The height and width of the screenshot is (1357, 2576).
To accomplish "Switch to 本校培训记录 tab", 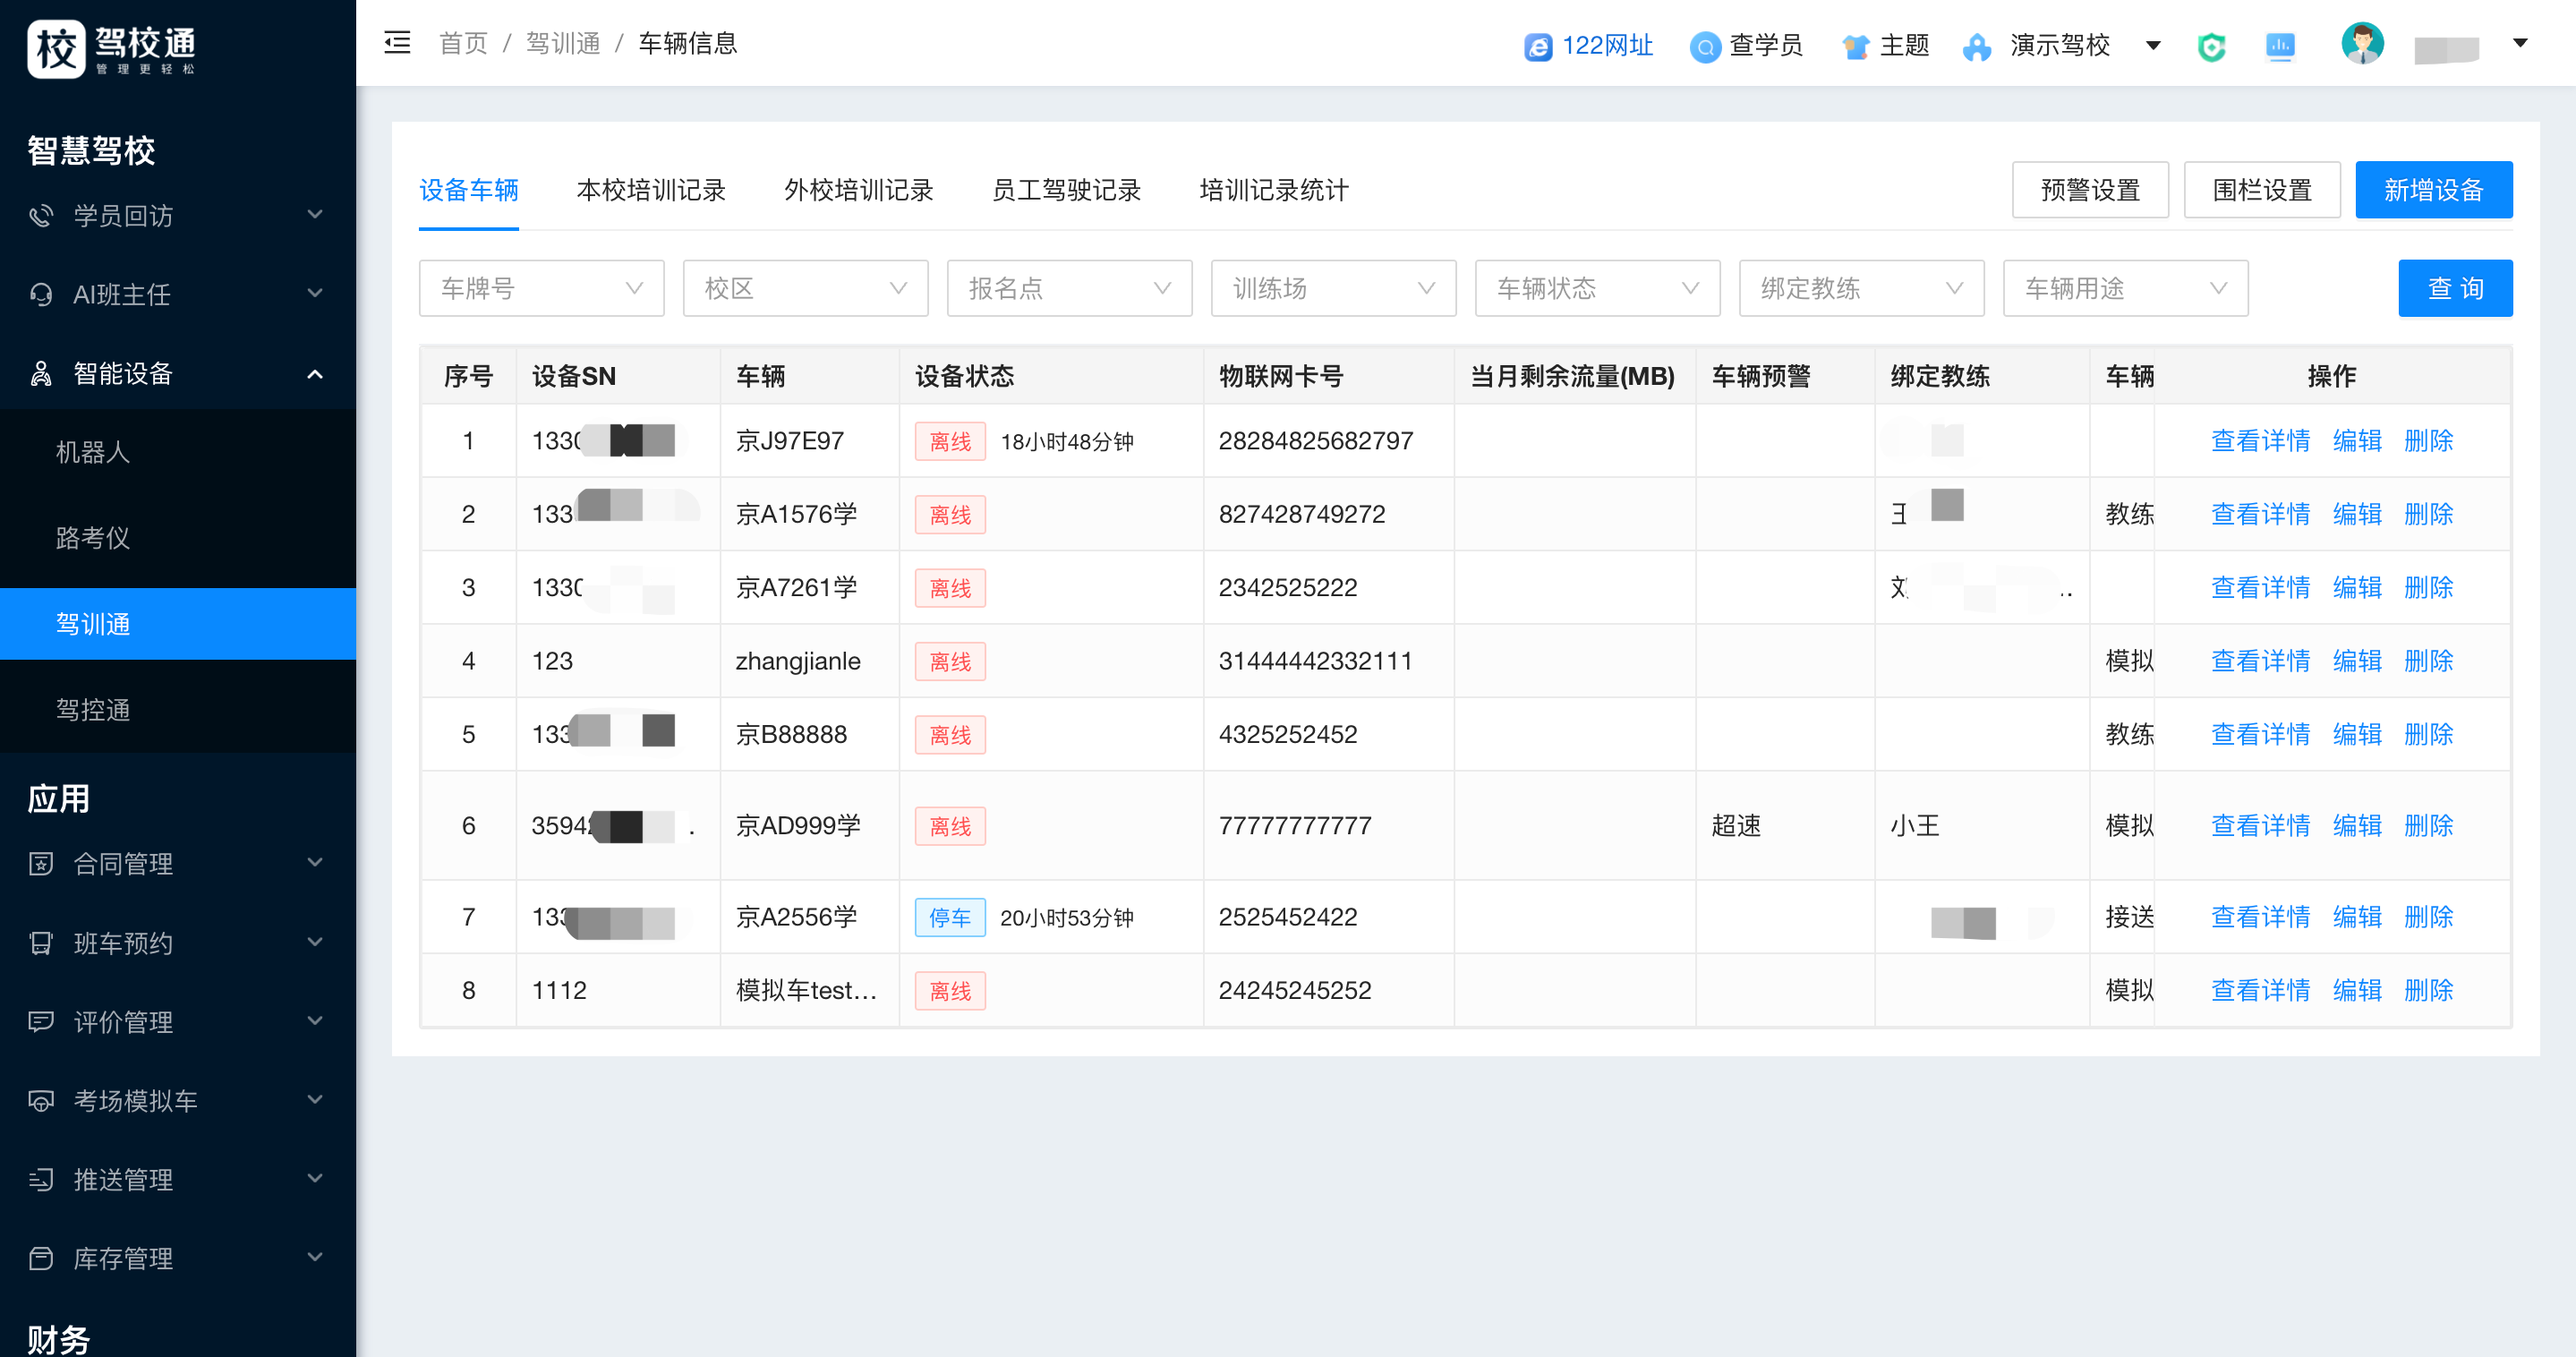I will click(651, 190).
